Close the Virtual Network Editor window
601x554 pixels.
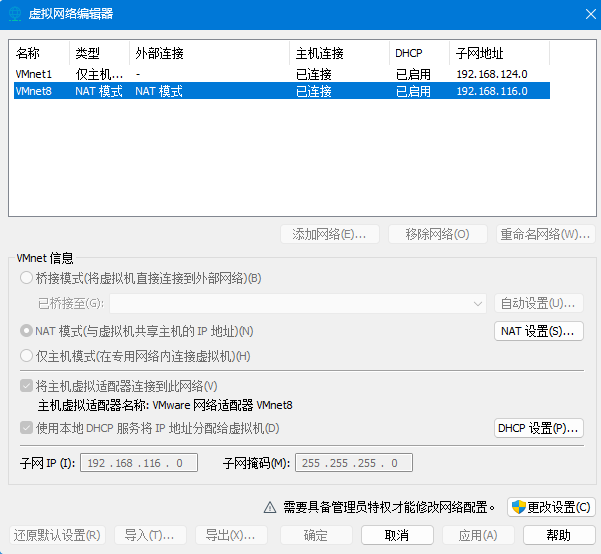pyautogui.click(x=591, y=14)
